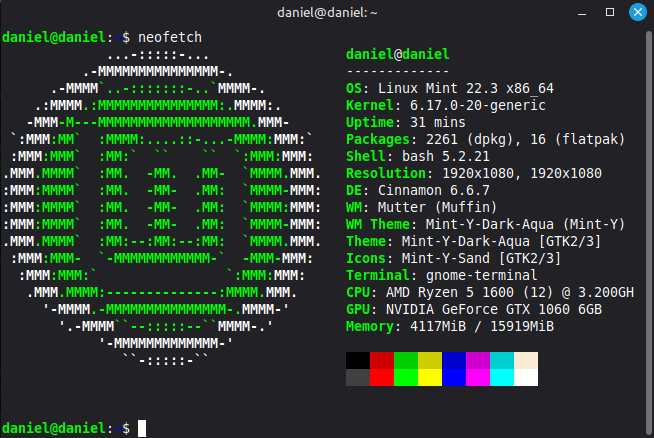Click the dark blue color block
The height and width of the screenshot is (438, 654).
click(x=454, y=360)
